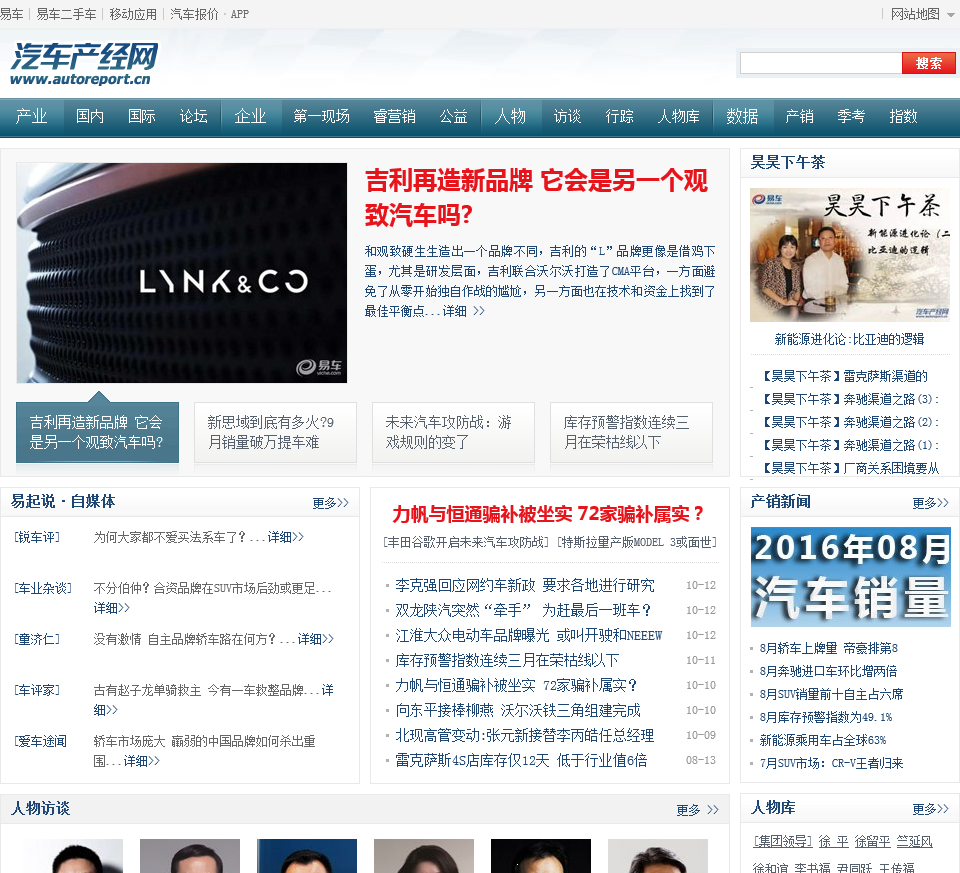Focus the search input field
Viewport: 960px width, 873px height.
click(820, 63)
